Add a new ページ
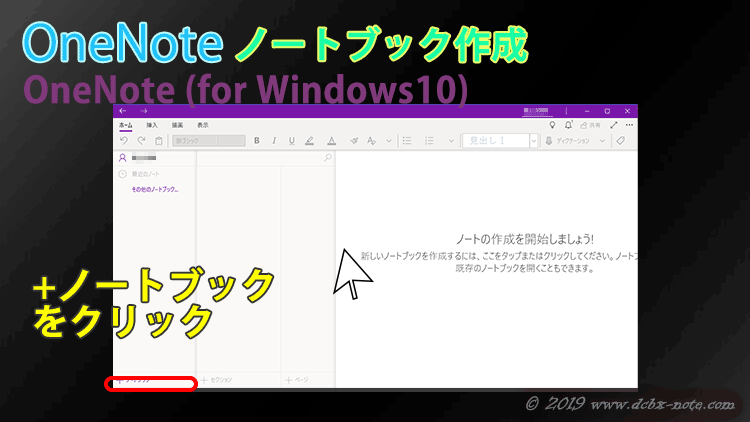 point(297,380)
